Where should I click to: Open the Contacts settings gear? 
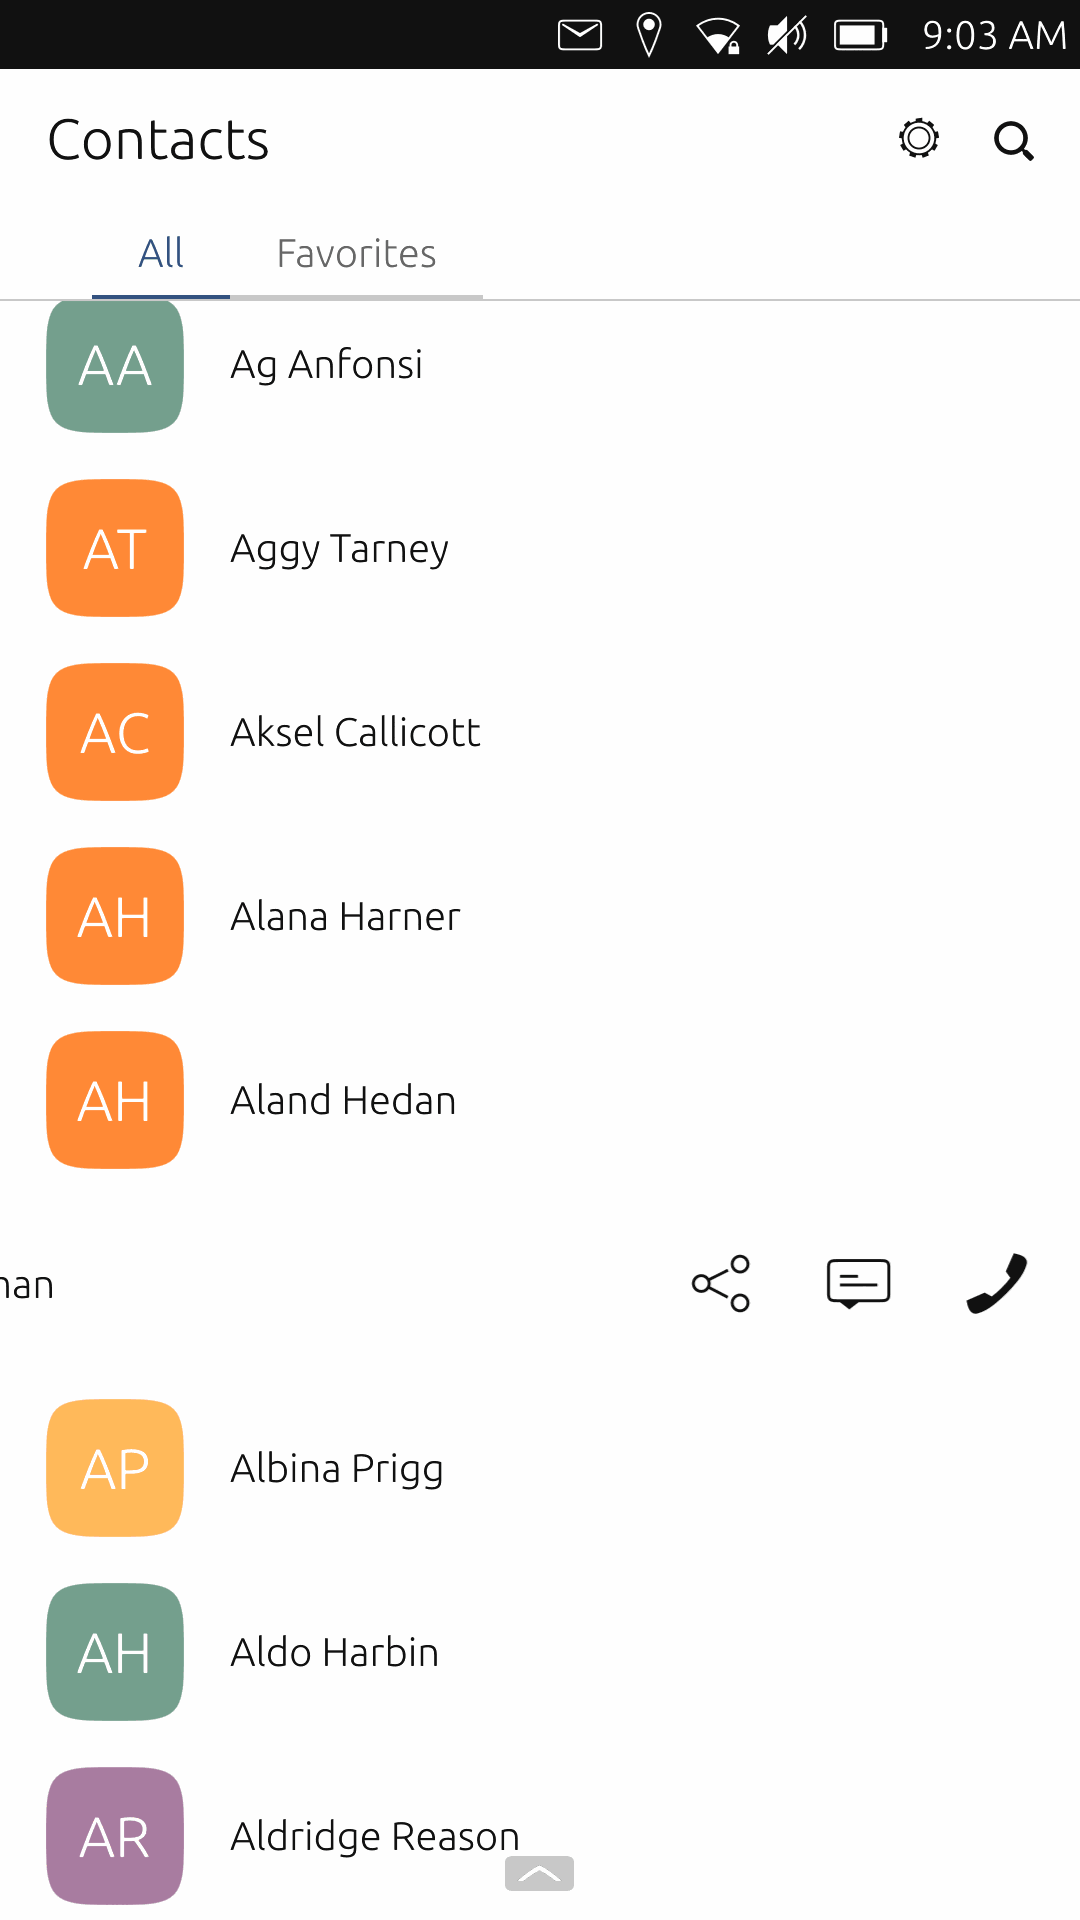pos(918,139)
